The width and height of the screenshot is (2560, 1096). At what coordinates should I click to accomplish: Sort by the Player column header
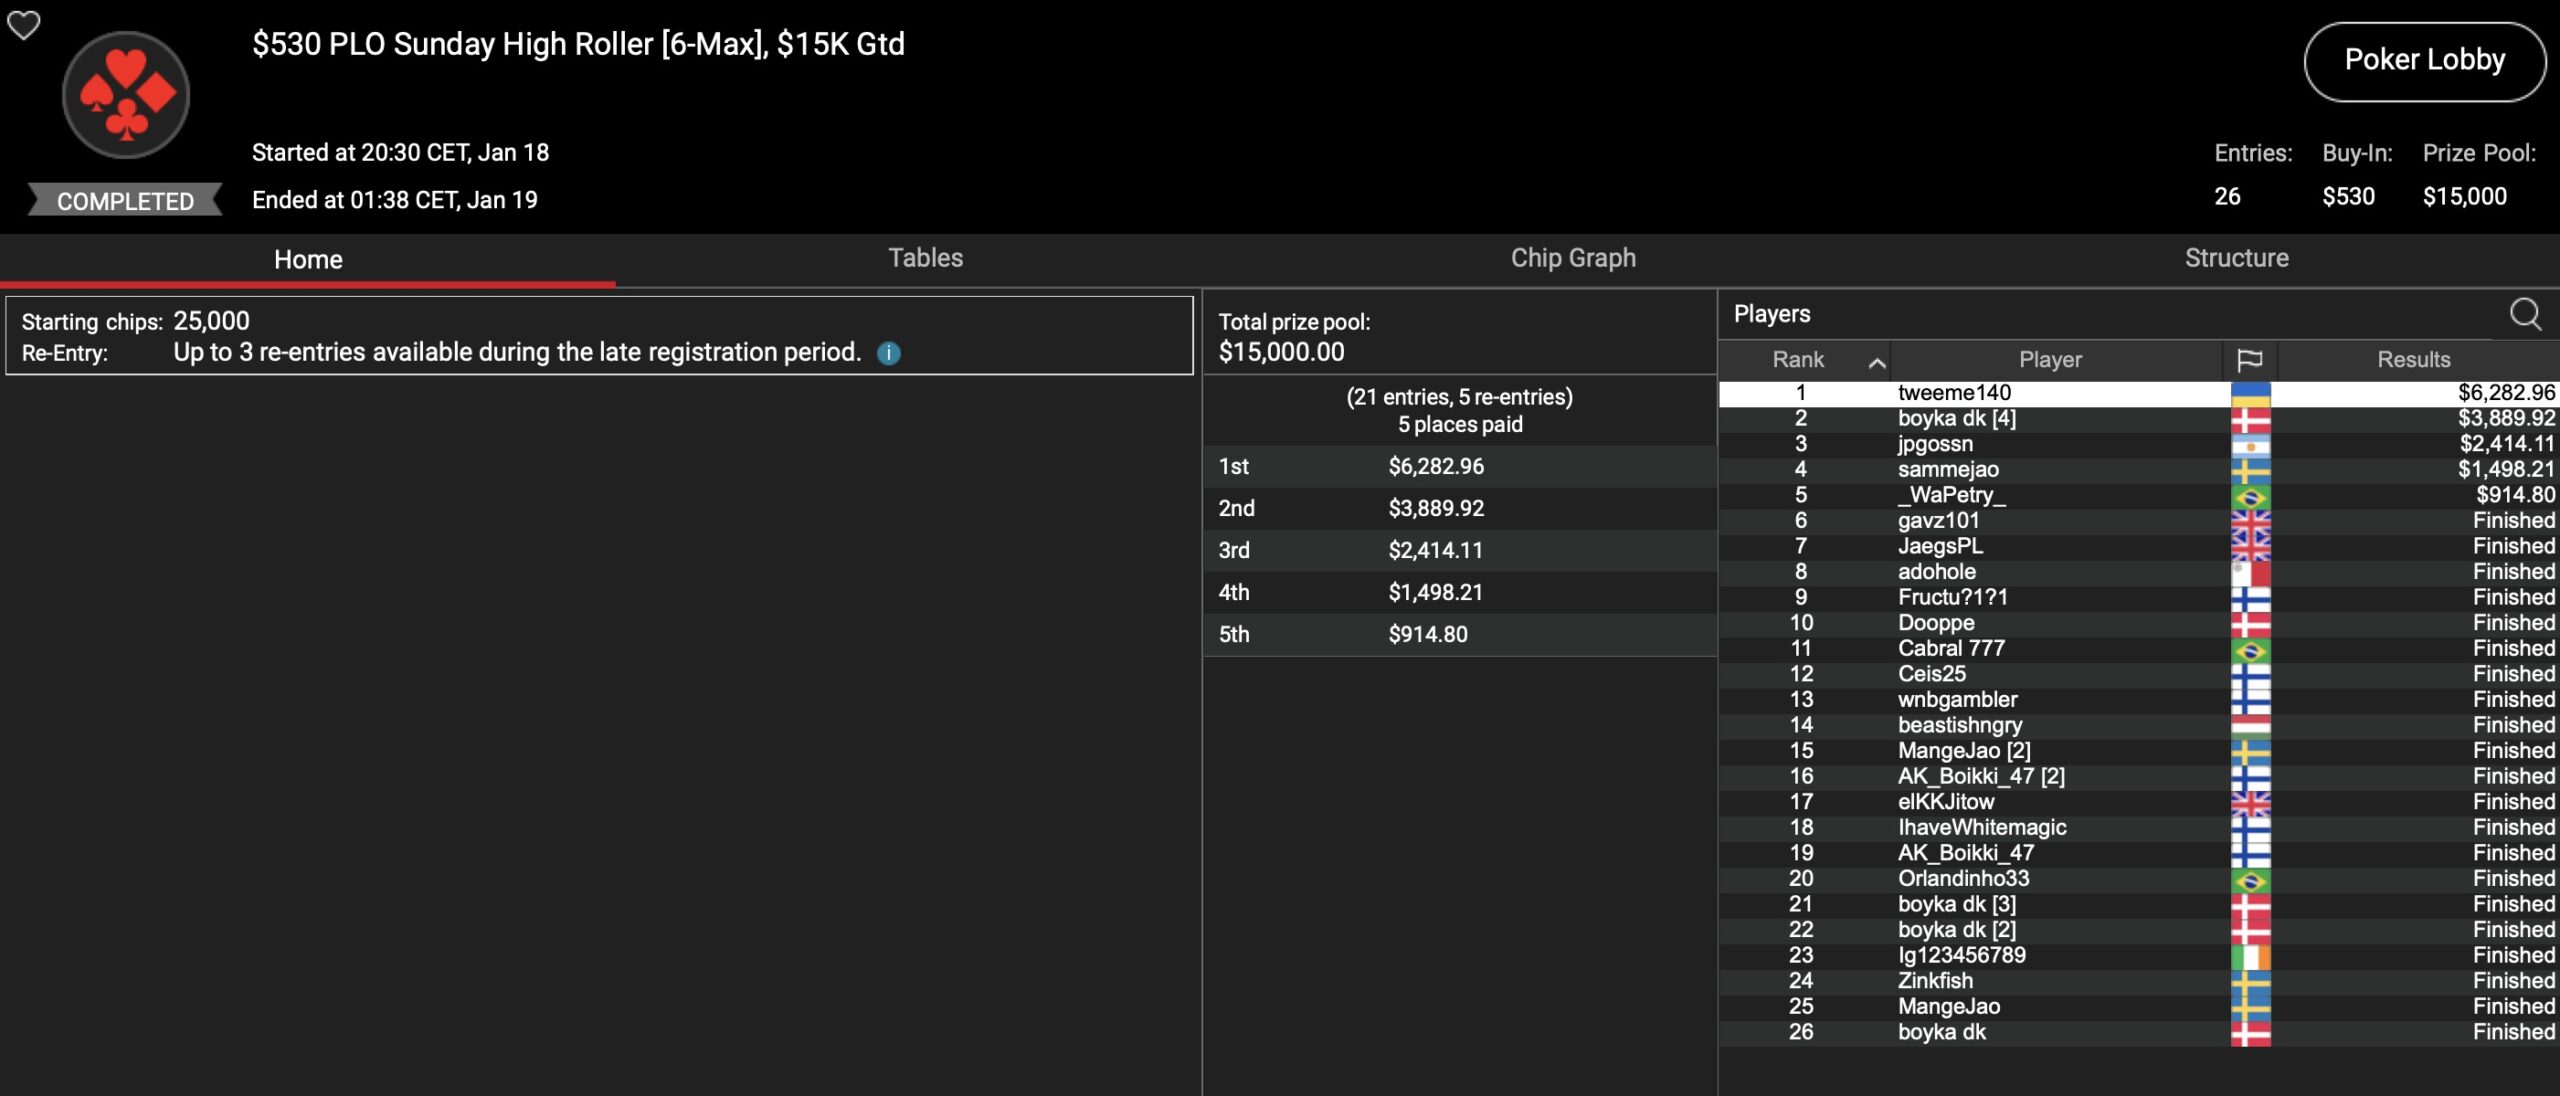(2050, 359)
